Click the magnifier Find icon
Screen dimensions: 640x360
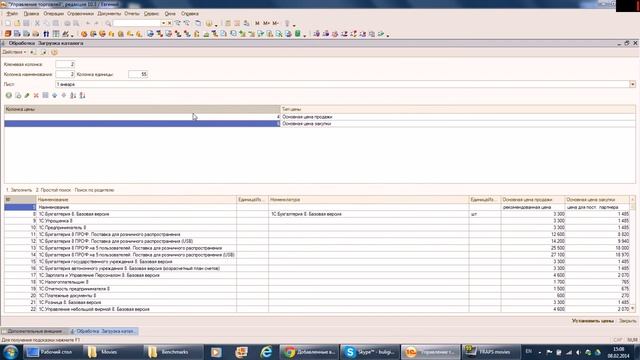(108, 23)
